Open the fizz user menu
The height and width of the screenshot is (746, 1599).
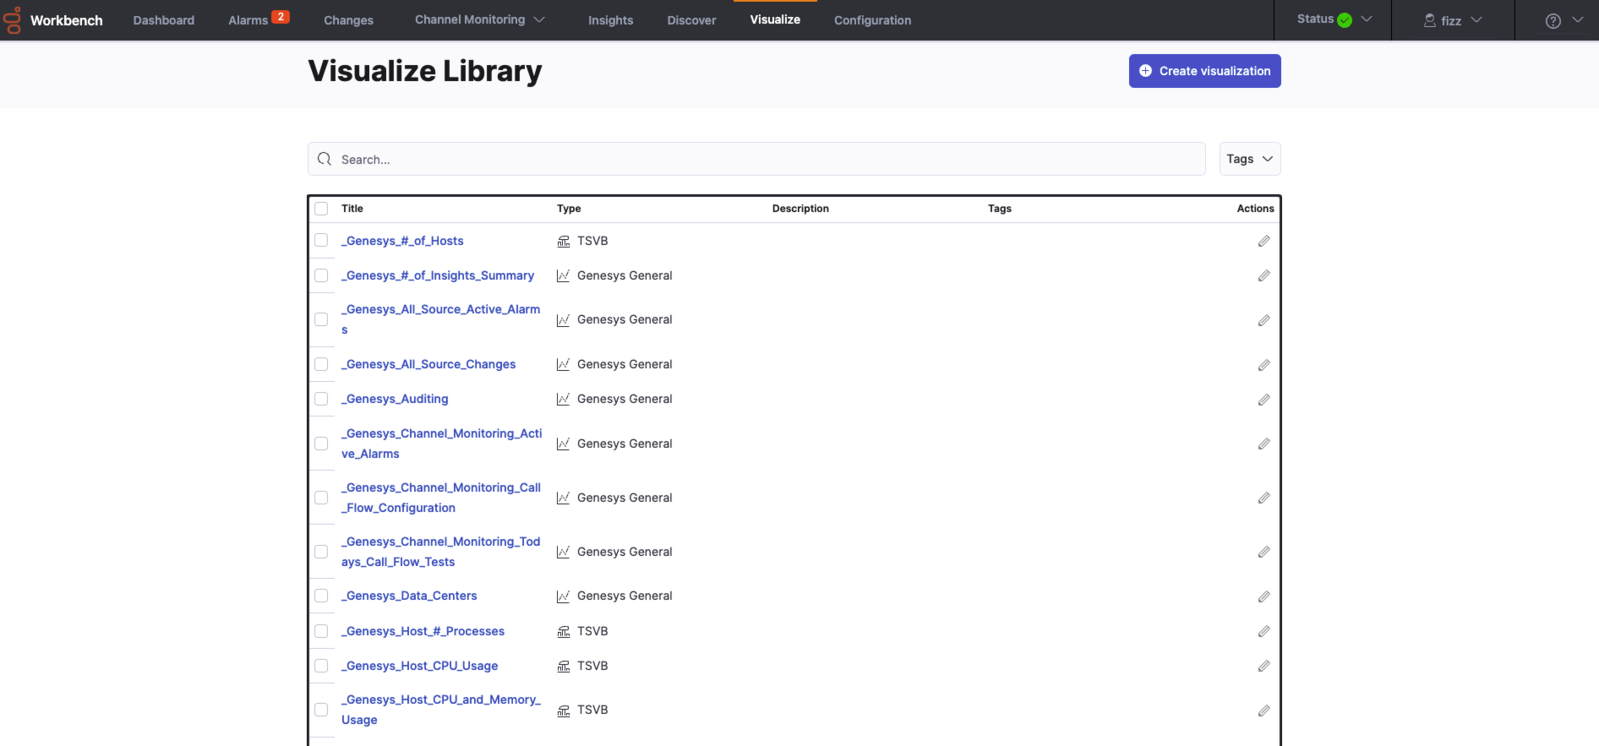[1453, 20]
